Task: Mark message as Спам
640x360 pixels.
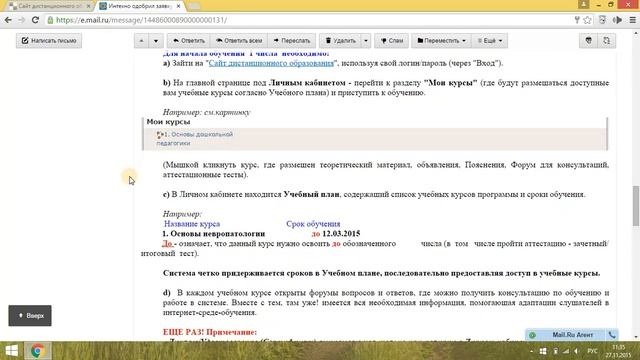Action: [x=392, y=41]
